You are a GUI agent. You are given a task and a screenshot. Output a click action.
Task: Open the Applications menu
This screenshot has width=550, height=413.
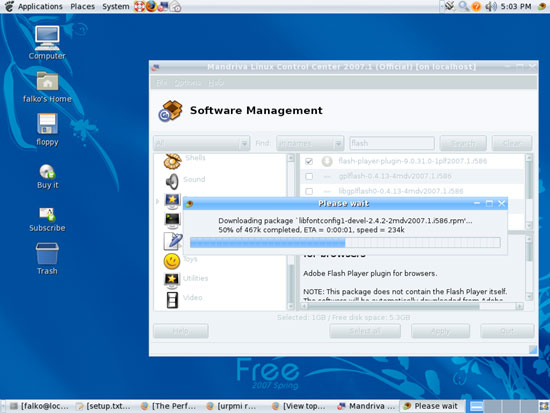(x=40, y=6)
